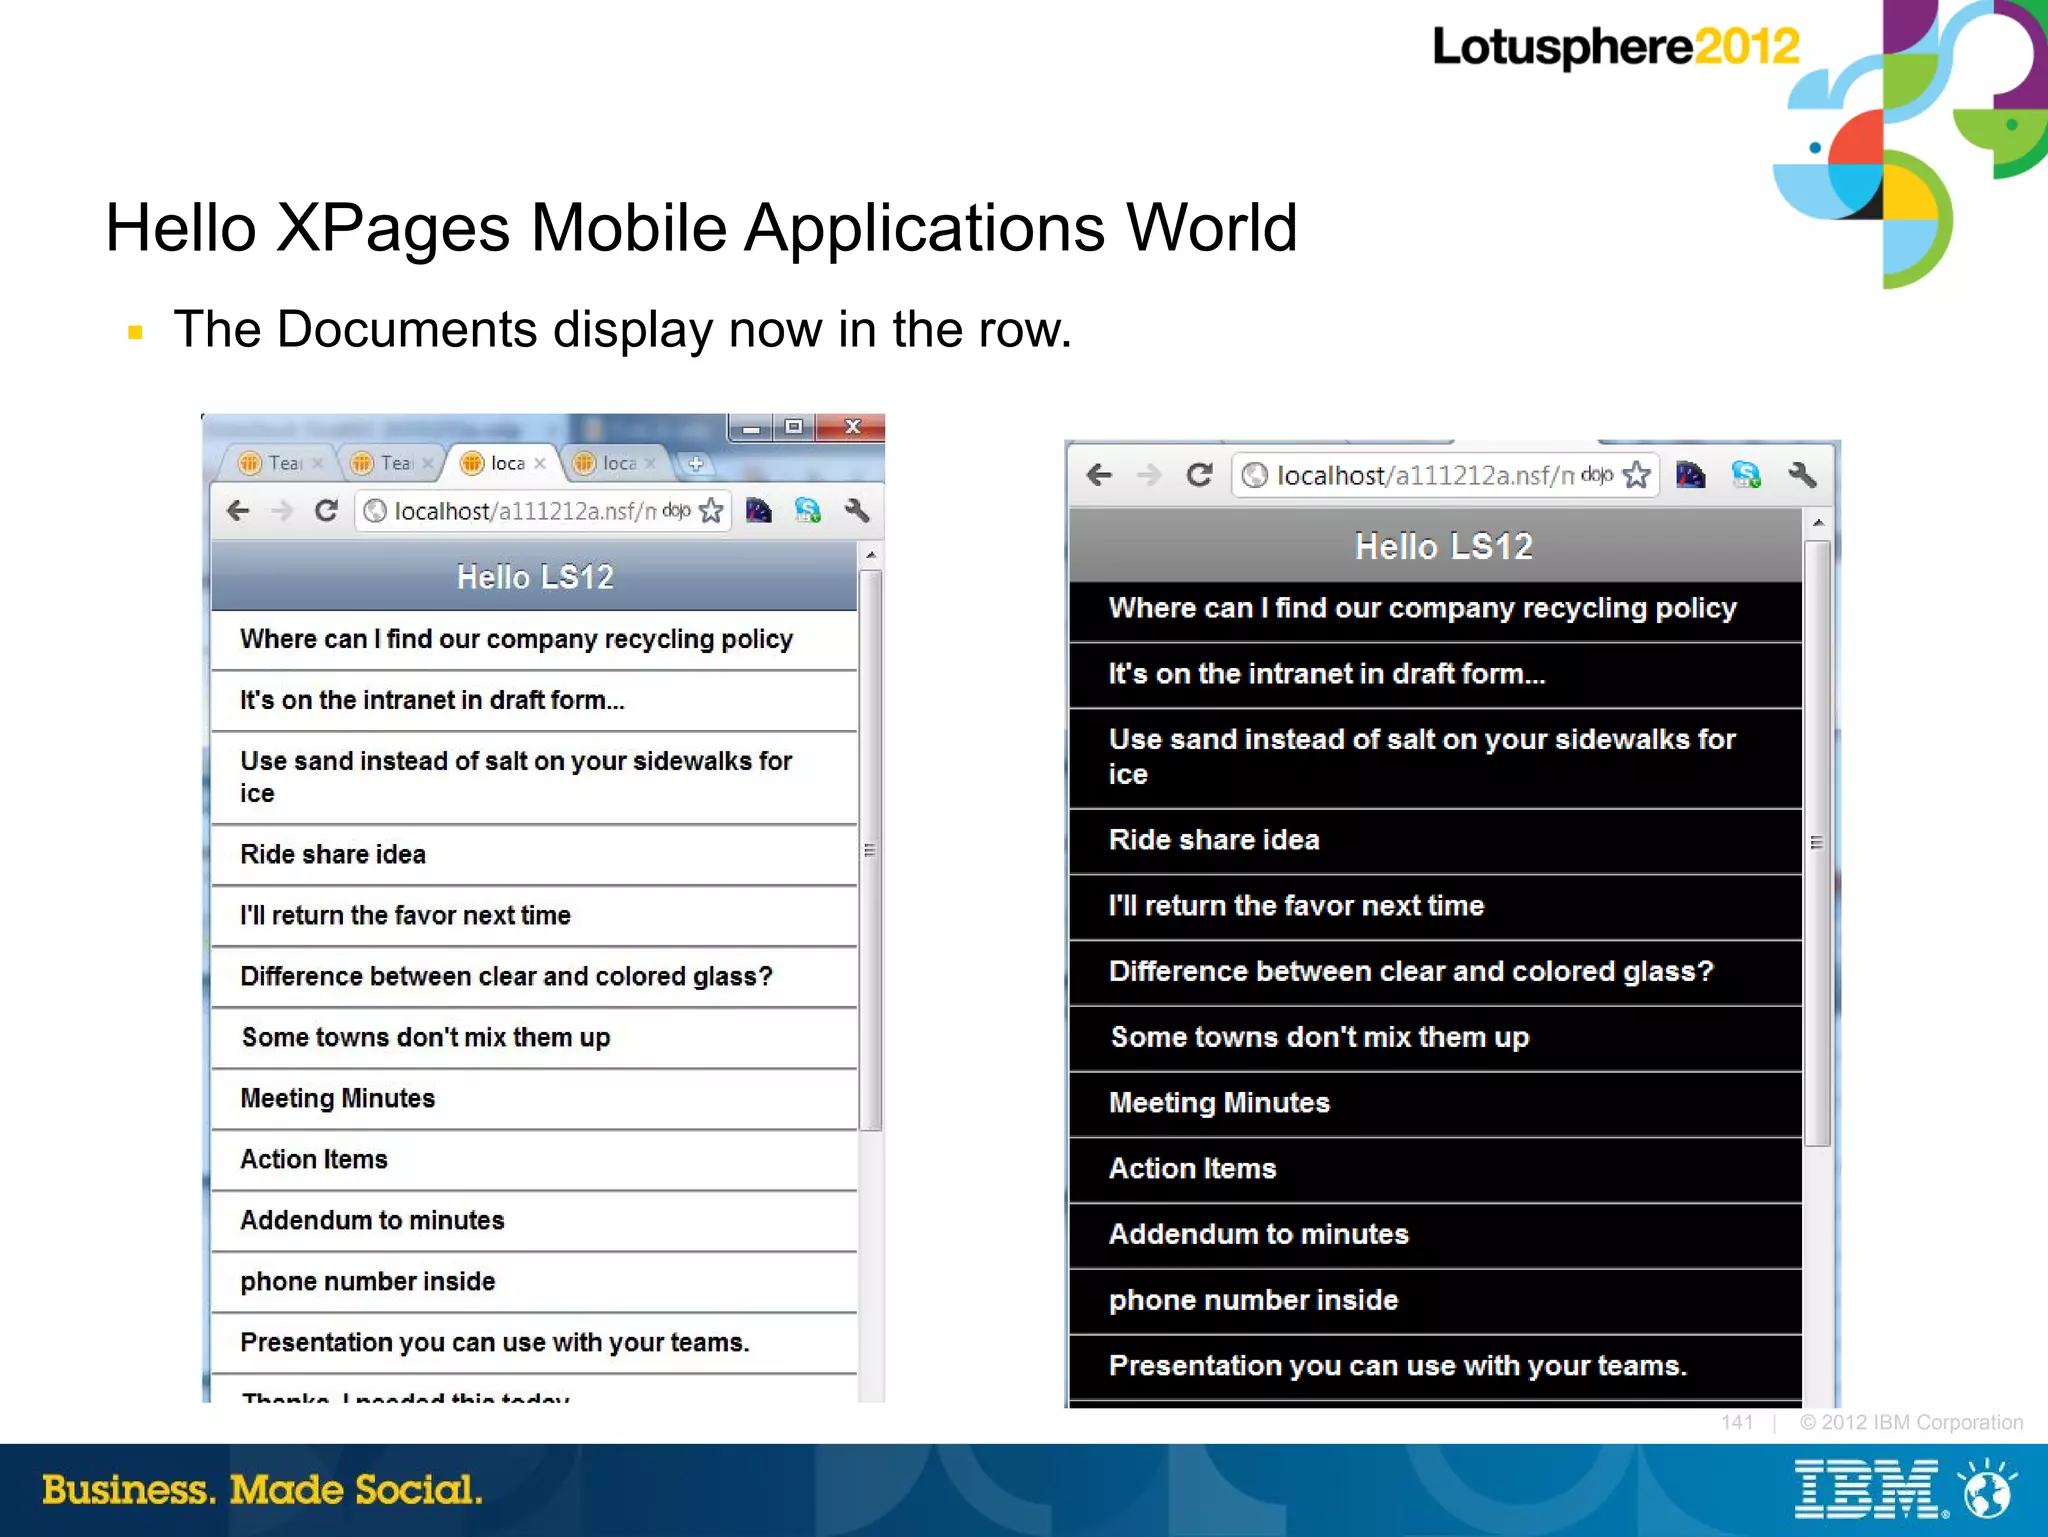Click the gray 'Hello LS12' heading bar
The image size is (2048, 1537).
point(1435,545)
